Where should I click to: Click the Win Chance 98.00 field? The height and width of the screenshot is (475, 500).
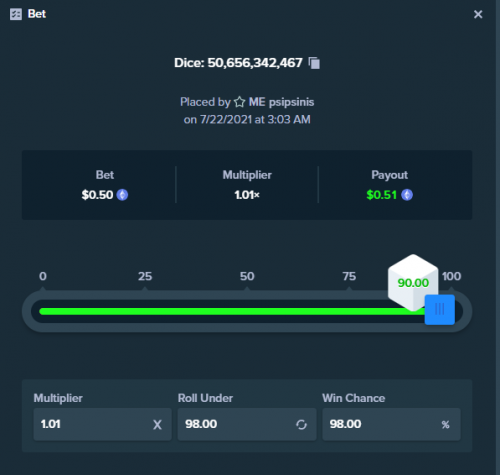tap(391, 424)
